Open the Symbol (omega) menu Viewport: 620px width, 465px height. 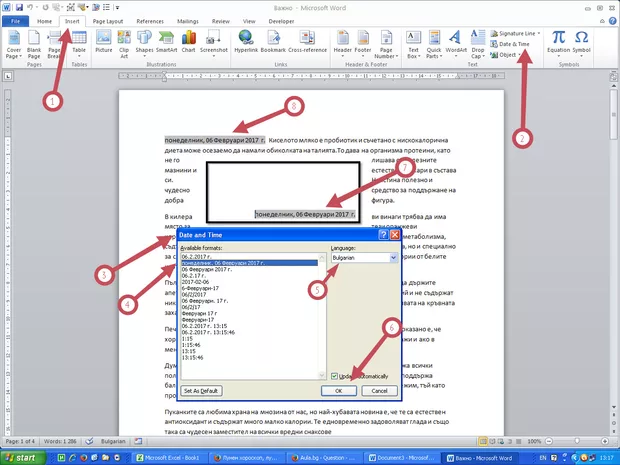[x=581, y=43]
